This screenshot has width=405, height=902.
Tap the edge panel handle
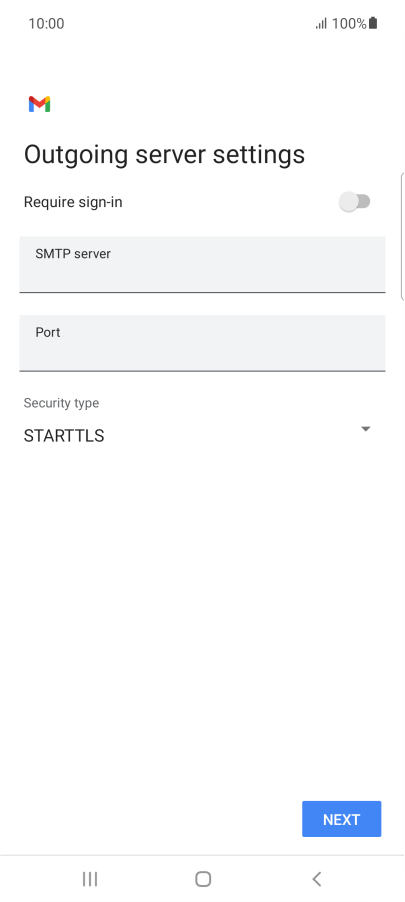402,236
